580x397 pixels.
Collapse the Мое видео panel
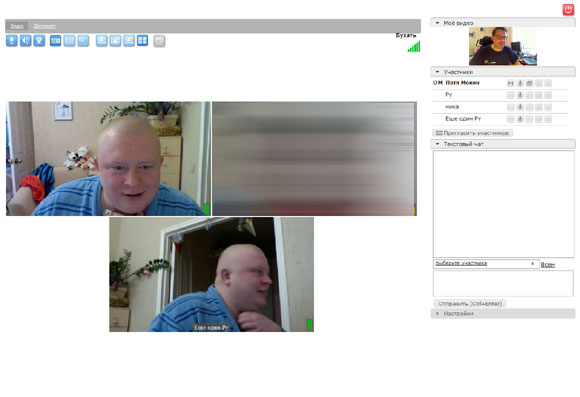tap(437, 23)
